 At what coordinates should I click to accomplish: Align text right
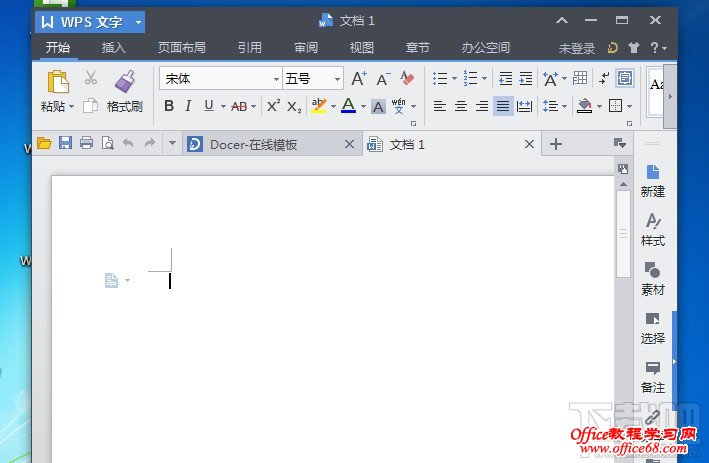482,106
